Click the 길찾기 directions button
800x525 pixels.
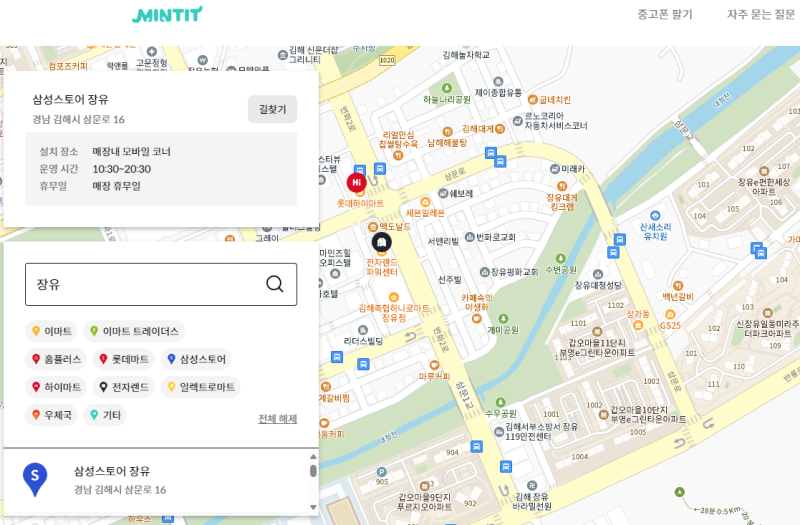[272, 109]
